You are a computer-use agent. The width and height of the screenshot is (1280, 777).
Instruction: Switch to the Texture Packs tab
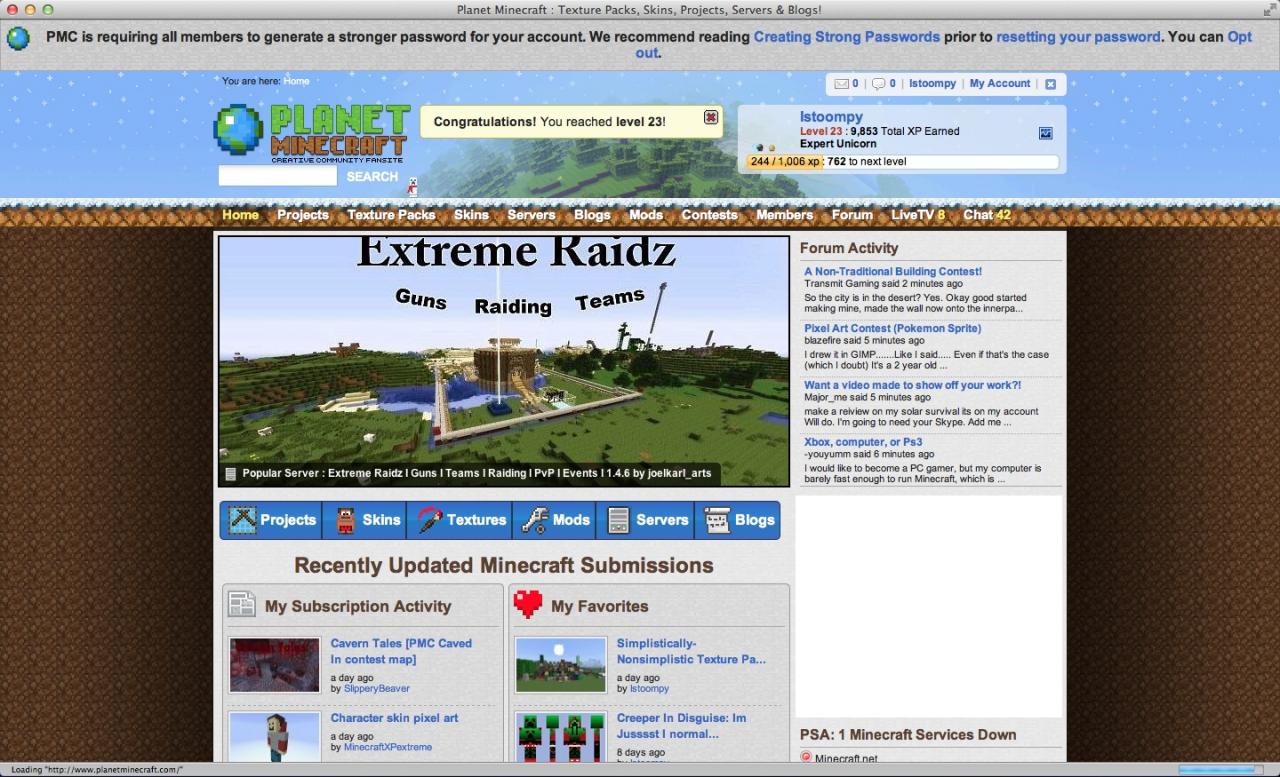pos(391,215)
